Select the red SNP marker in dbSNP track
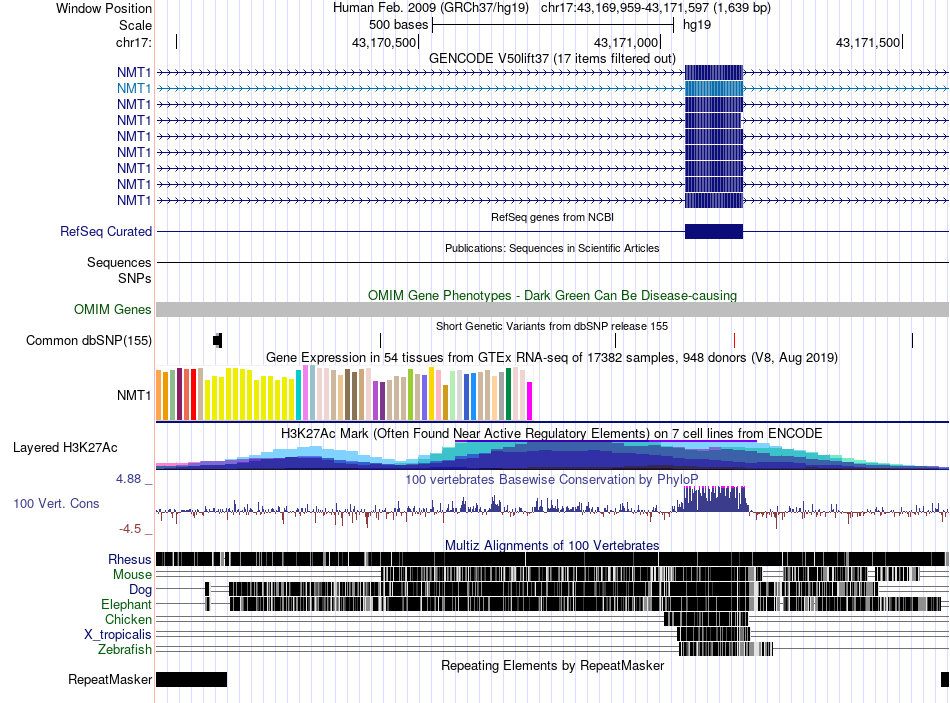This screenshot has height=703, width=950. pos(734,340)
